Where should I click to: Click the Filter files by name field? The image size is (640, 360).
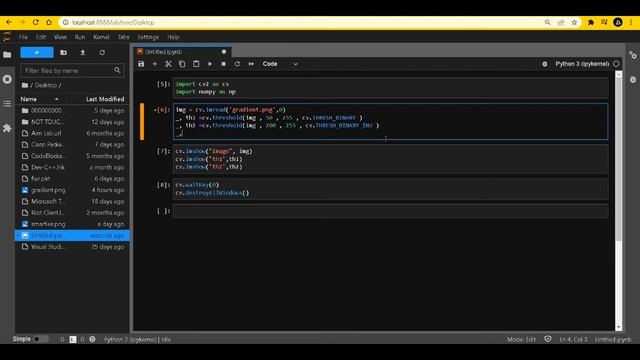72,71
